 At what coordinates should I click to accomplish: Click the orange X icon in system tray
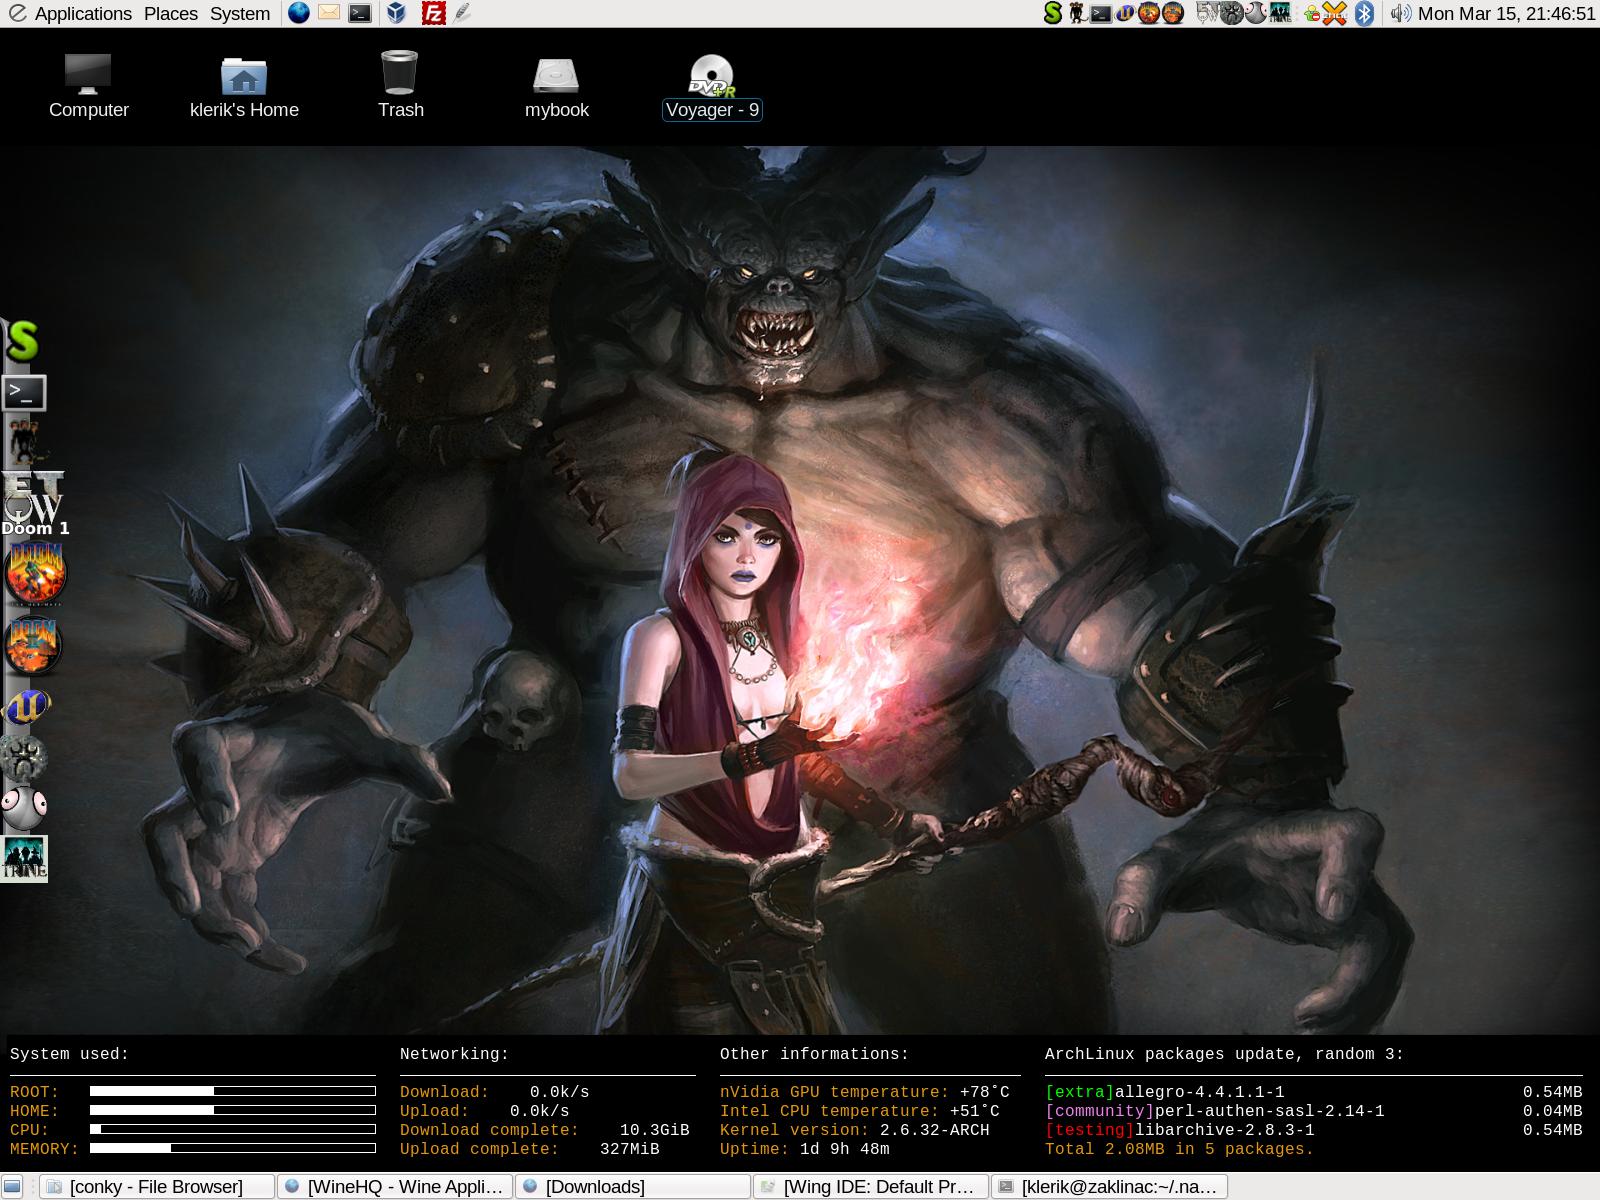pyautogui.click(x=1335, y=13)
